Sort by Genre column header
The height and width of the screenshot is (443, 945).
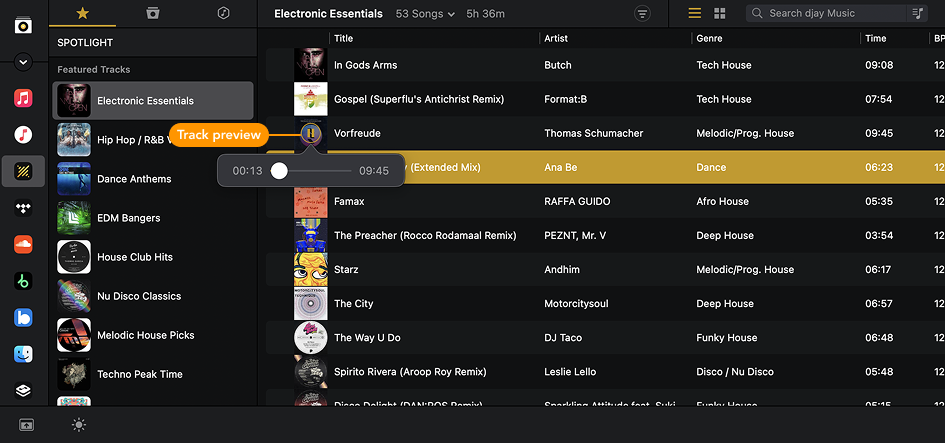tap(709, 39)
